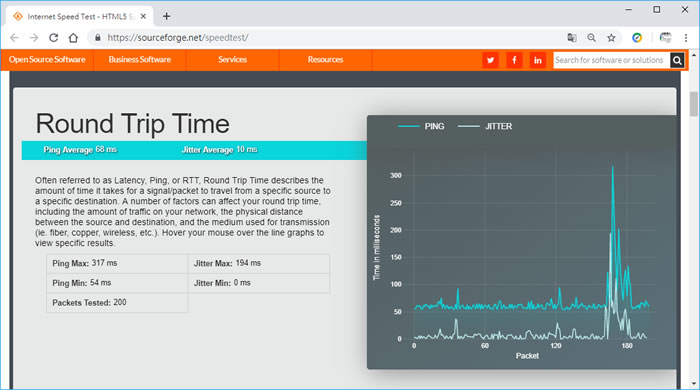This screenshot has height=390, width=700.
Task: Toggle the JITTER legend series
Action: point(485,127)
